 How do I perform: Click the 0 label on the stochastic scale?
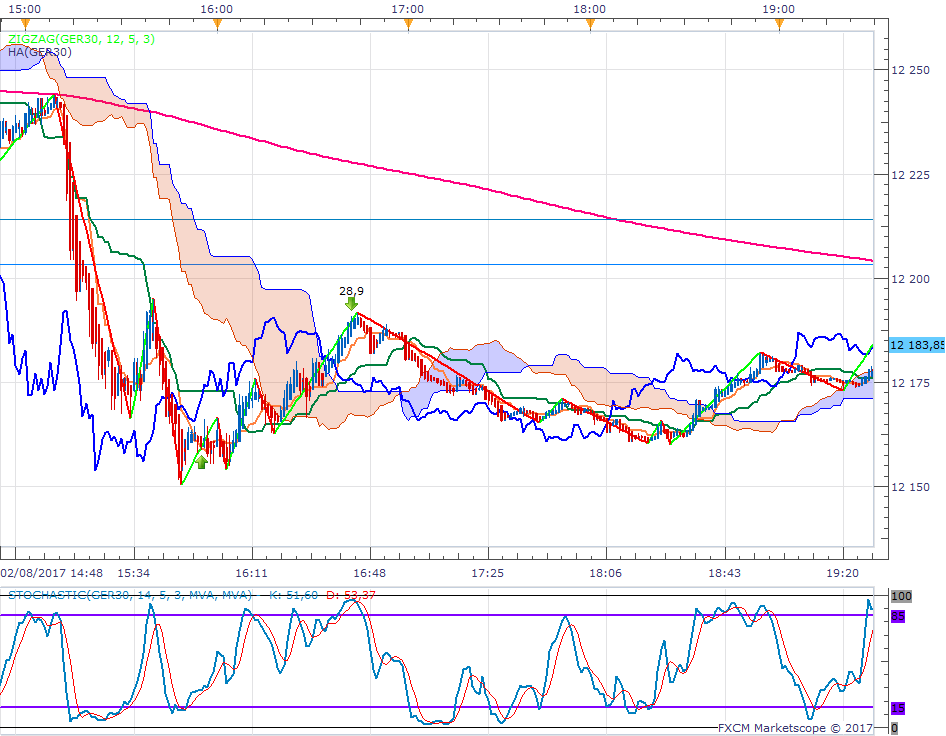click(x=894, y=728)
